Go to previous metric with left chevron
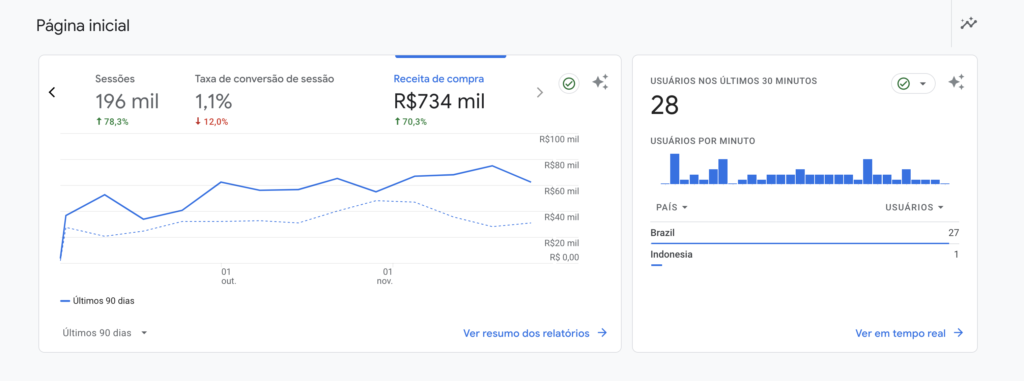1024x381 pixels. coord(52,92)
